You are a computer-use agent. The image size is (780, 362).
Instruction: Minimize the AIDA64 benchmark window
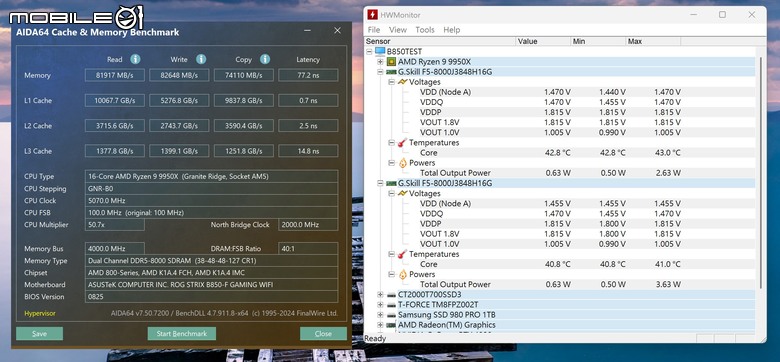click(x=308, y=31)
